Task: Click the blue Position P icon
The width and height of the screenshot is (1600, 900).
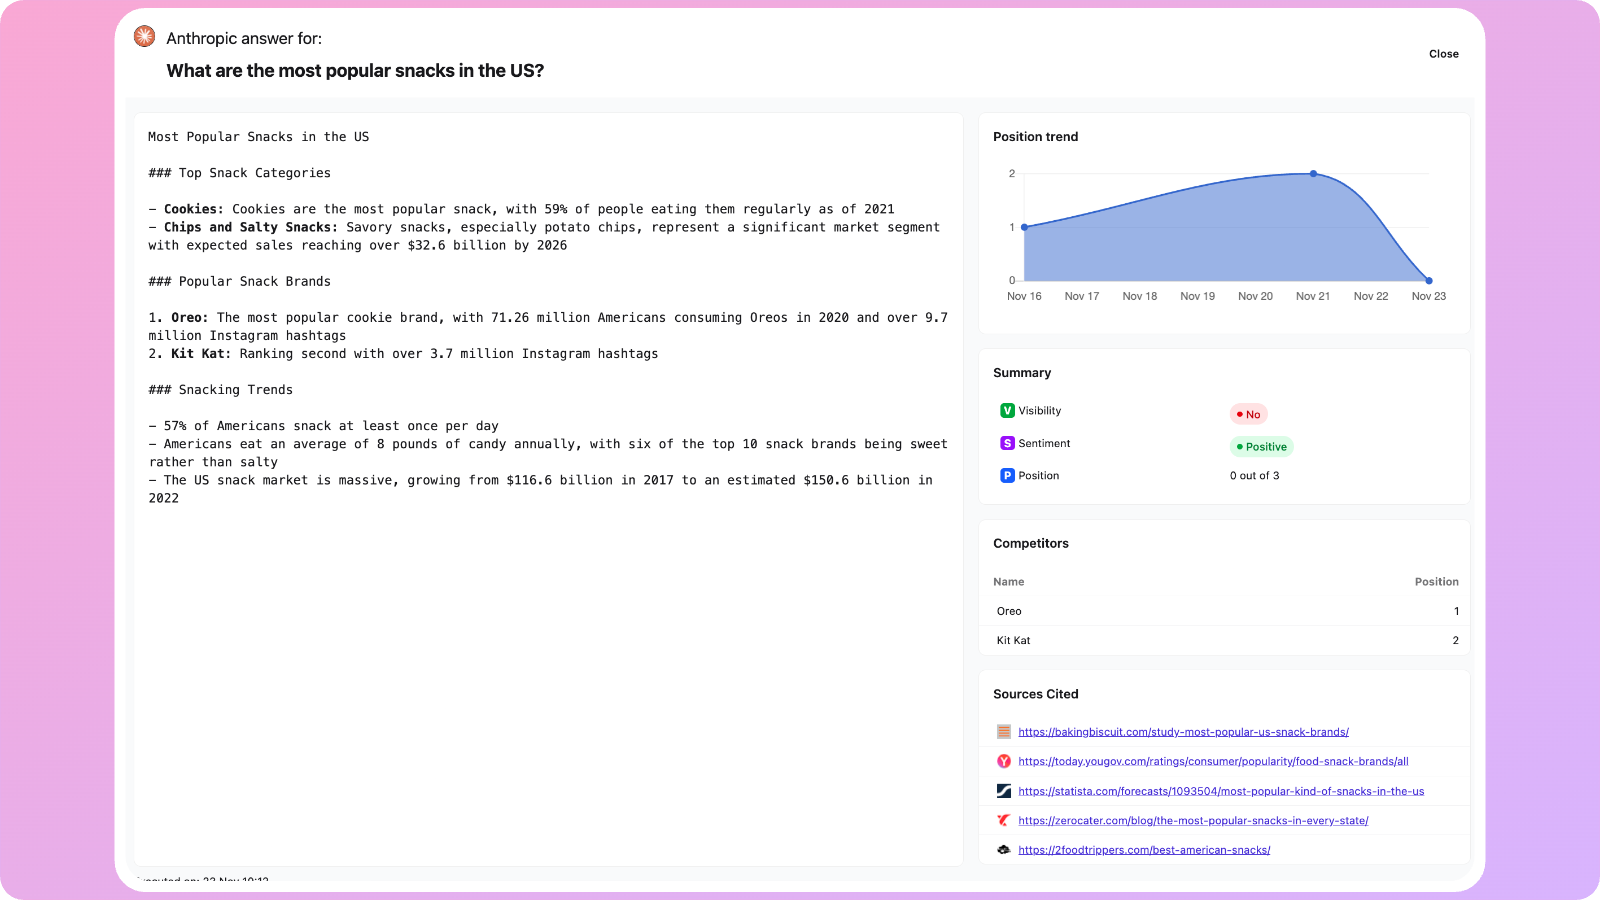Action: pyautogui.click(x=1007, y=476)
